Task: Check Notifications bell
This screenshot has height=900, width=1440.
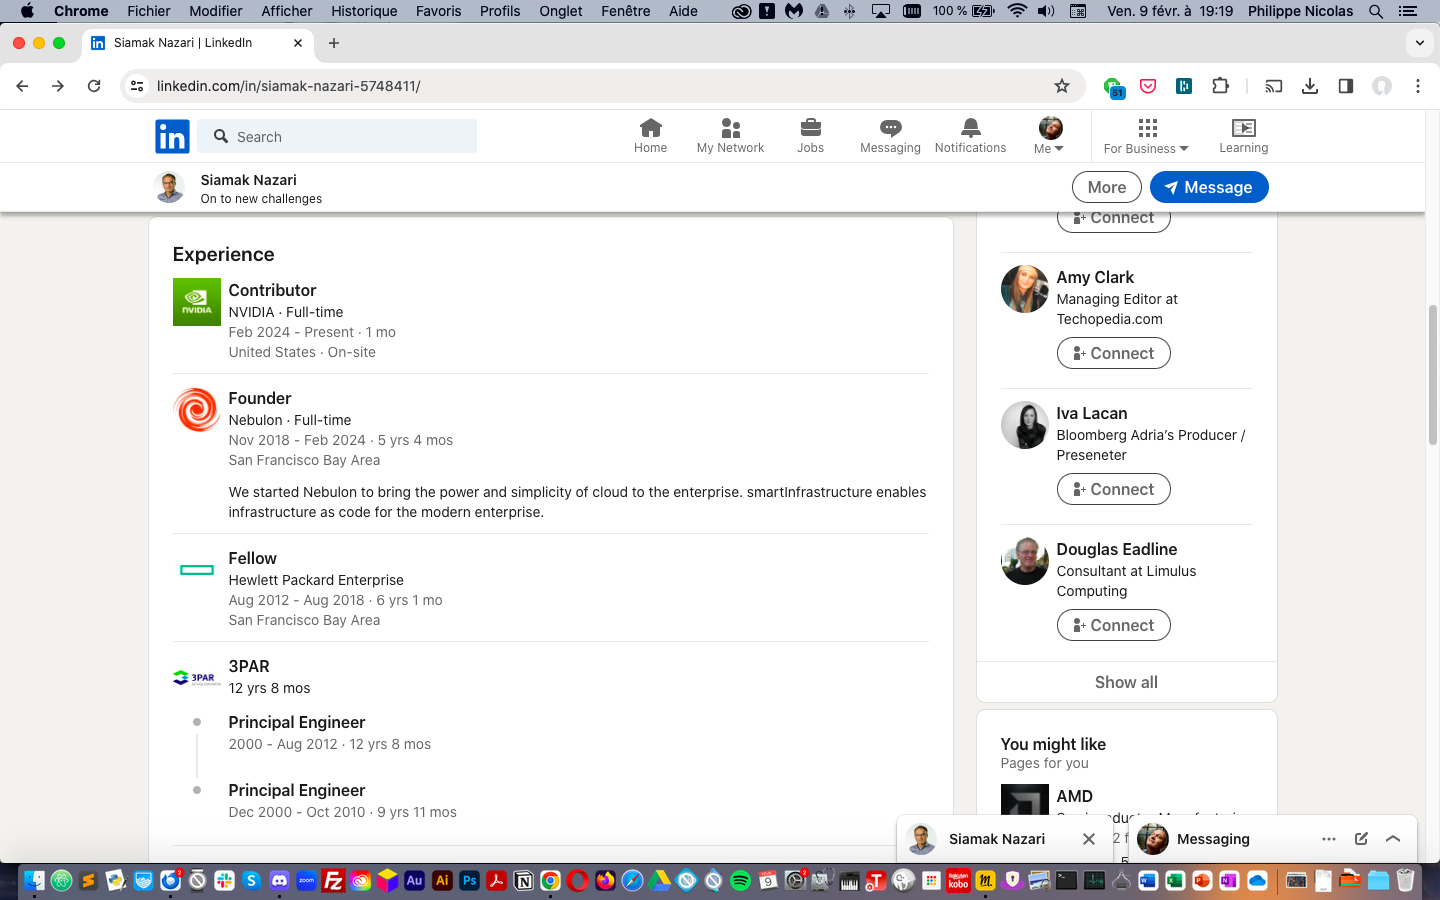Action: [x=970, y=136]
